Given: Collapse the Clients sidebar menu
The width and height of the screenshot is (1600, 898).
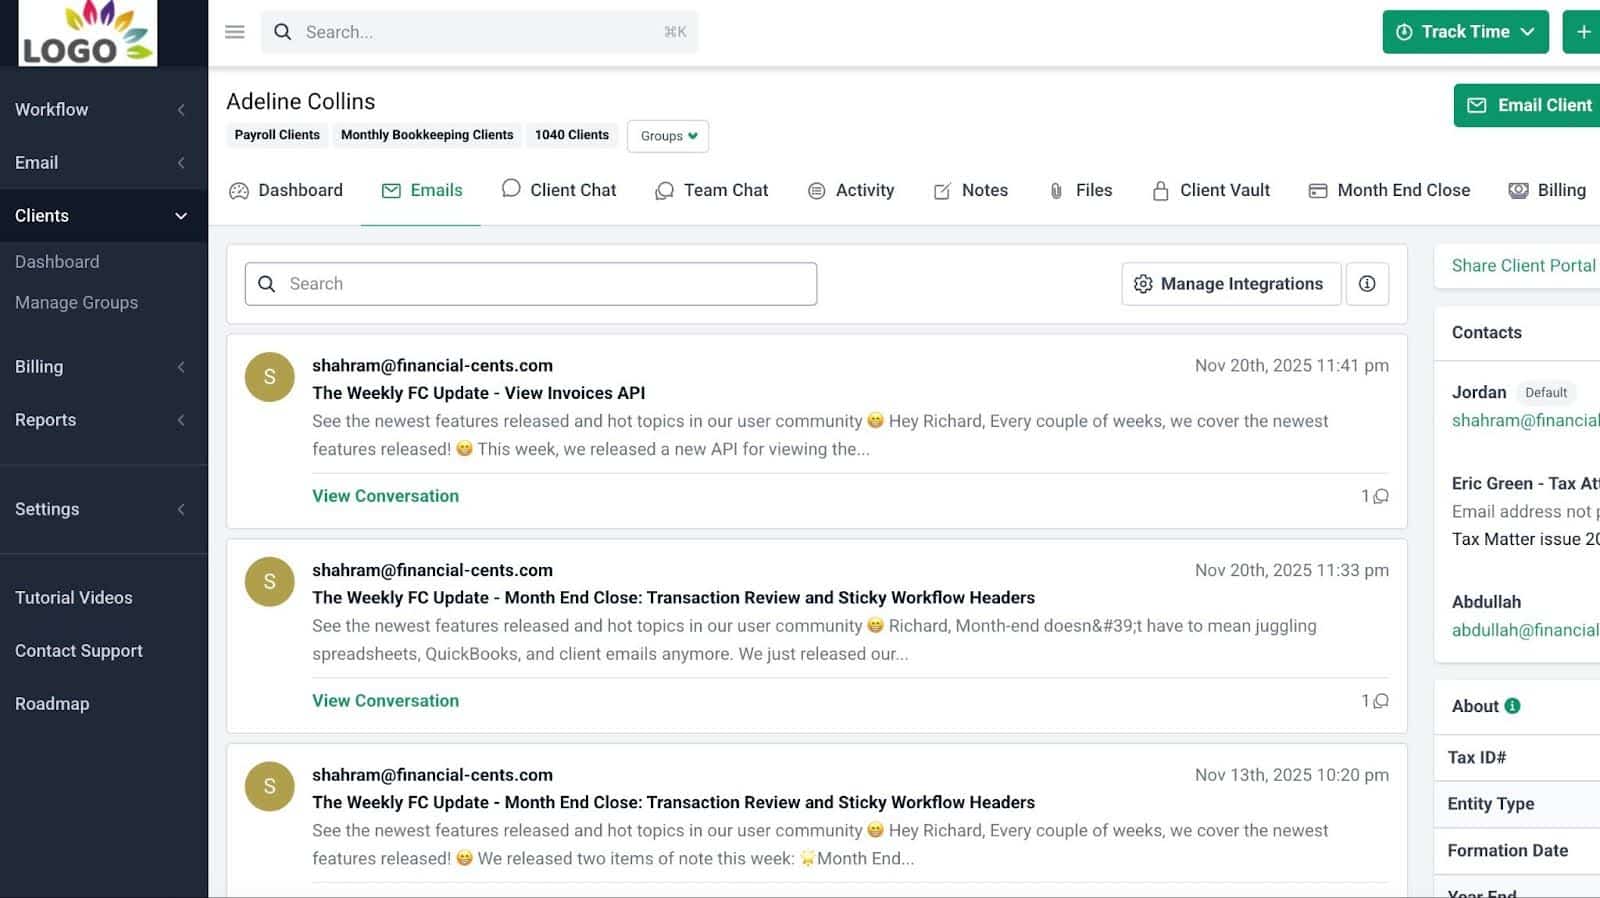Looking at the screenshot, I should (104, 216).
